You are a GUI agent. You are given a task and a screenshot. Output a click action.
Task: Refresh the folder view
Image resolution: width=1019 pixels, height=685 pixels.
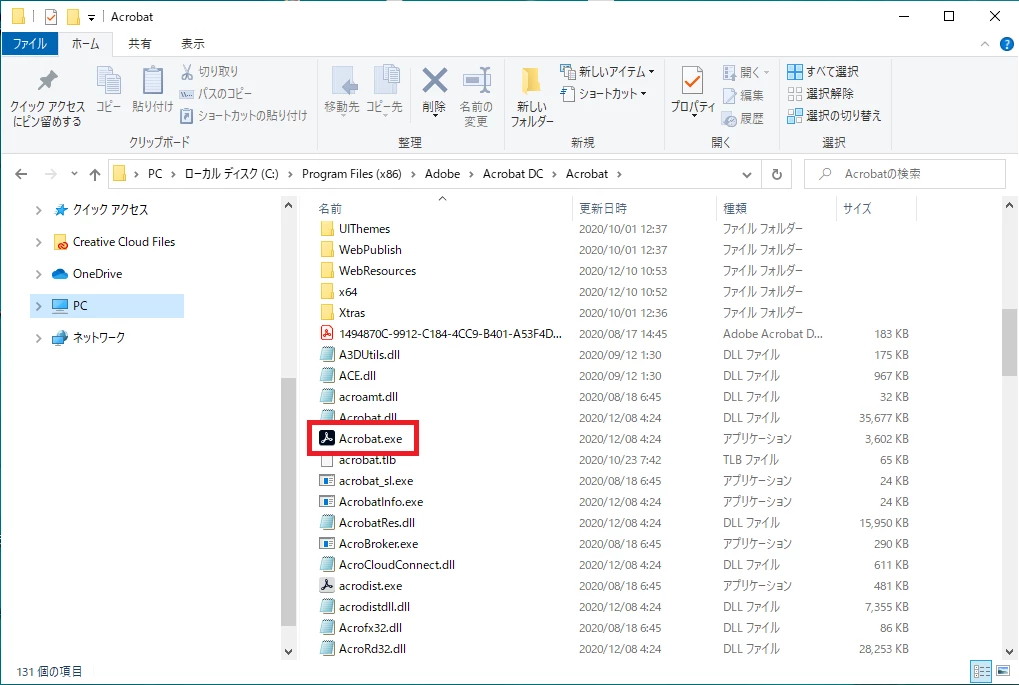pyautogui.click(x=777, y=174)
